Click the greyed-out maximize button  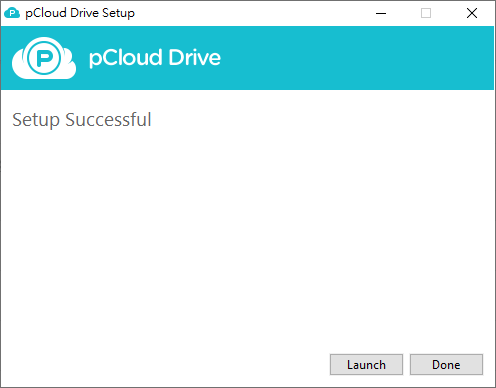point(426,13)
